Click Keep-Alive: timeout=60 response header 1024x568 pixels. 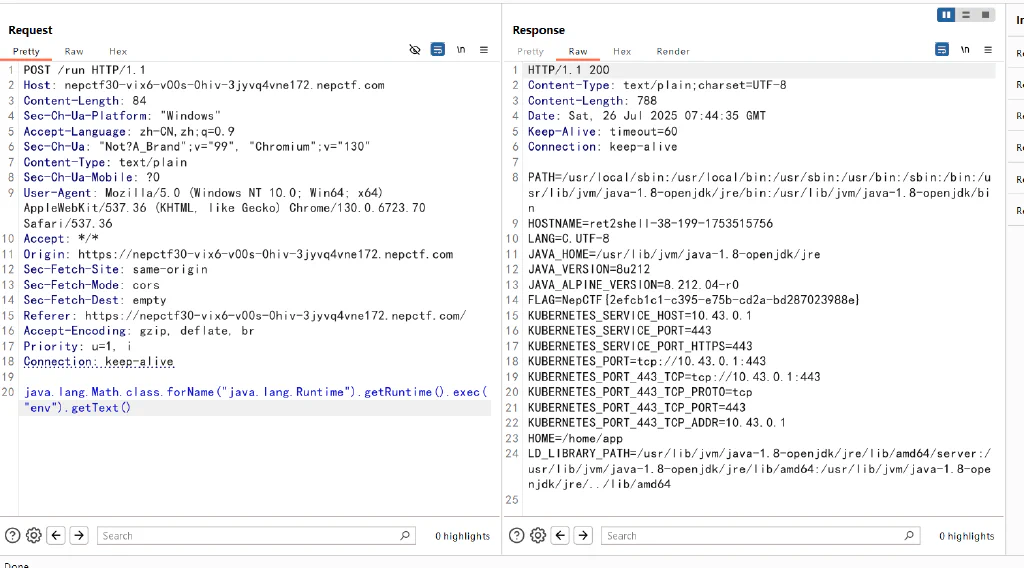pos(602,131)
